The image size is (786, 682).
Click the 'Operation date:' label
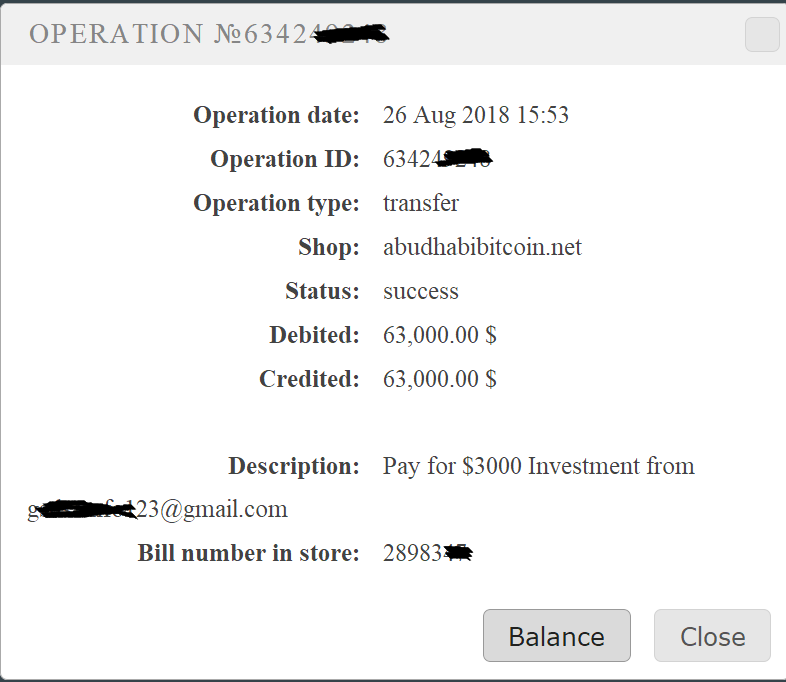276,115
